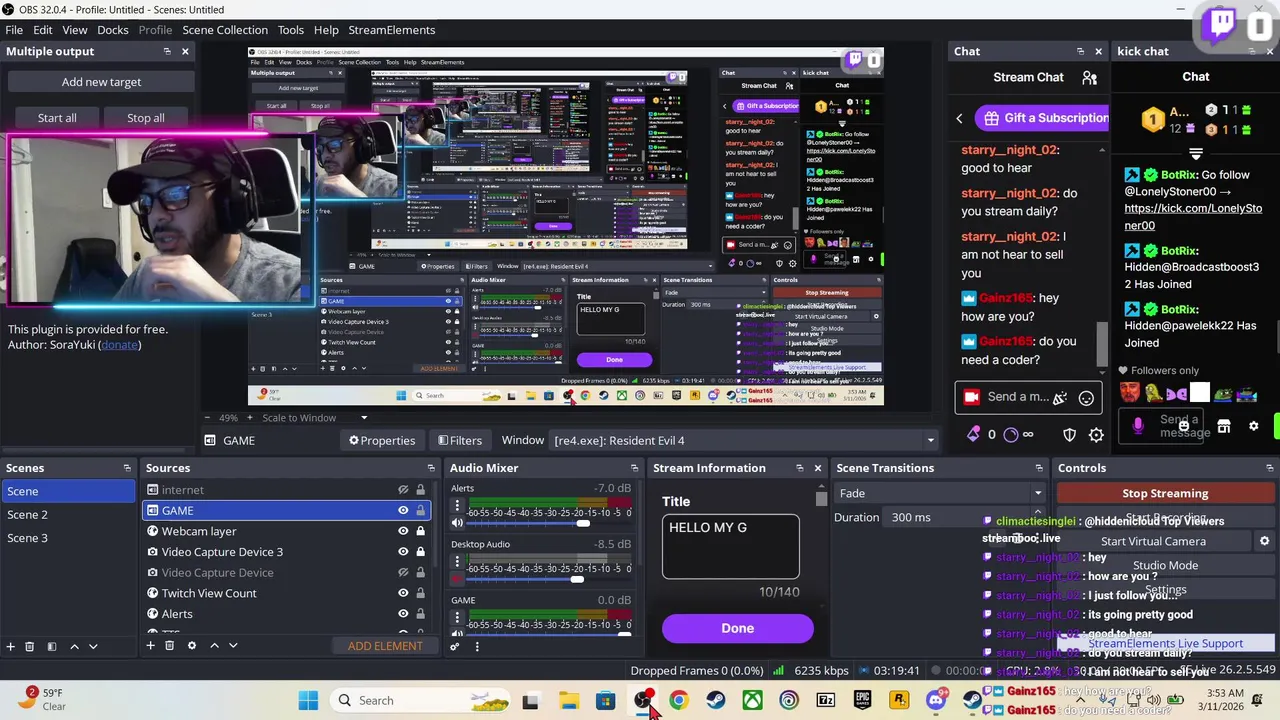
Task: Move the selected source up
Action: click(214, 646)
